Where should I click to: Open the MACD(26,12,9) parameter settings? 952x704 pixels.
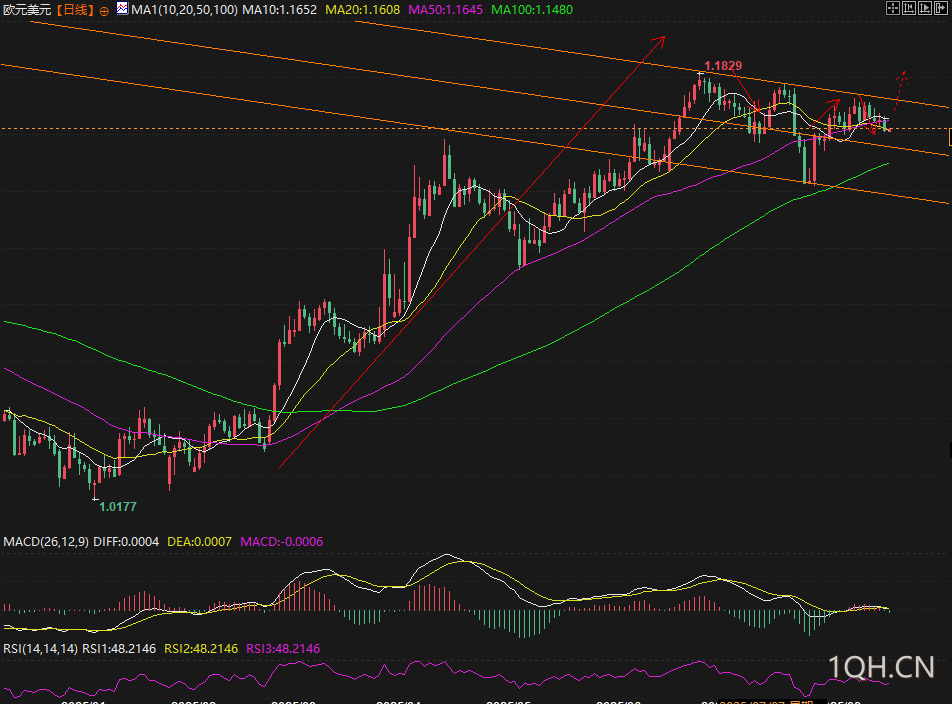click(x=46, y=541)
